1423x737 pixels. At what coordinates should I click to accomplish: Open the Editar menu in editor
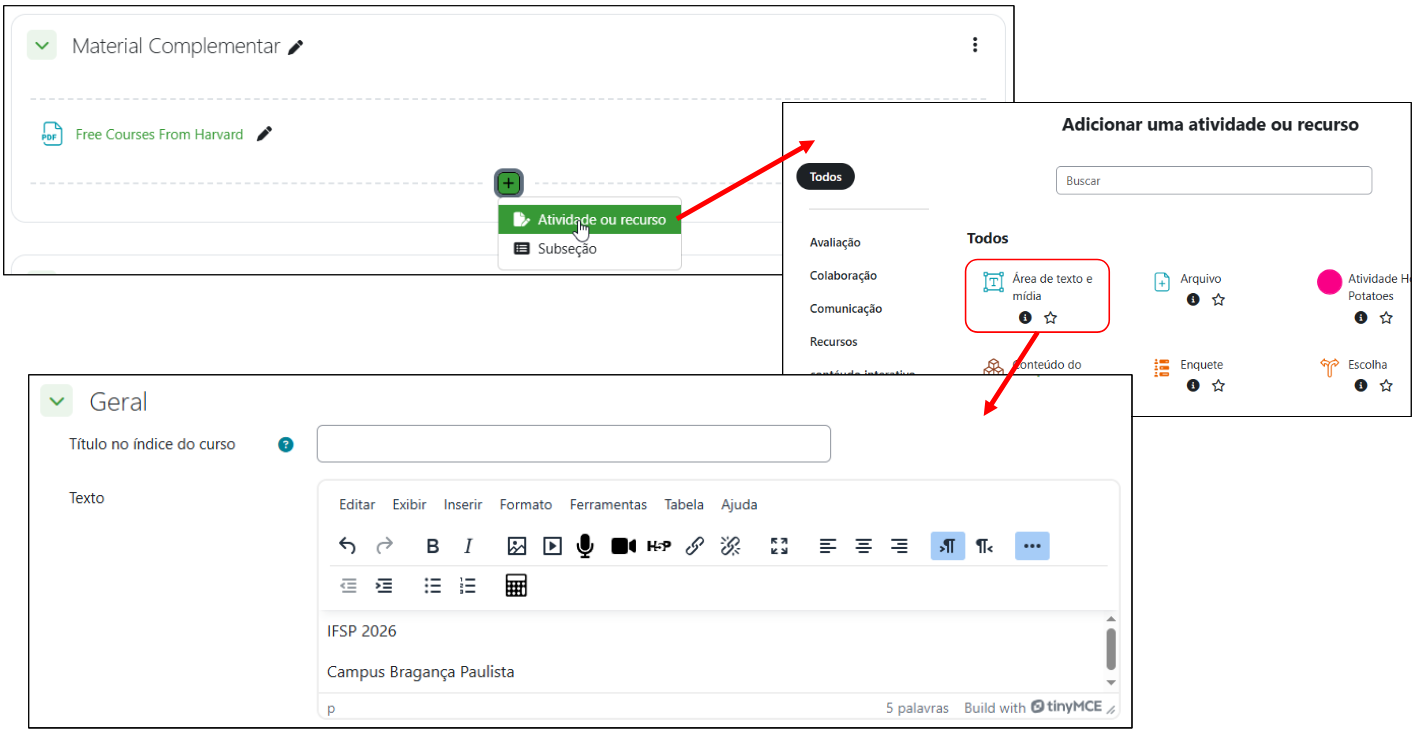[x=357, y=505]
